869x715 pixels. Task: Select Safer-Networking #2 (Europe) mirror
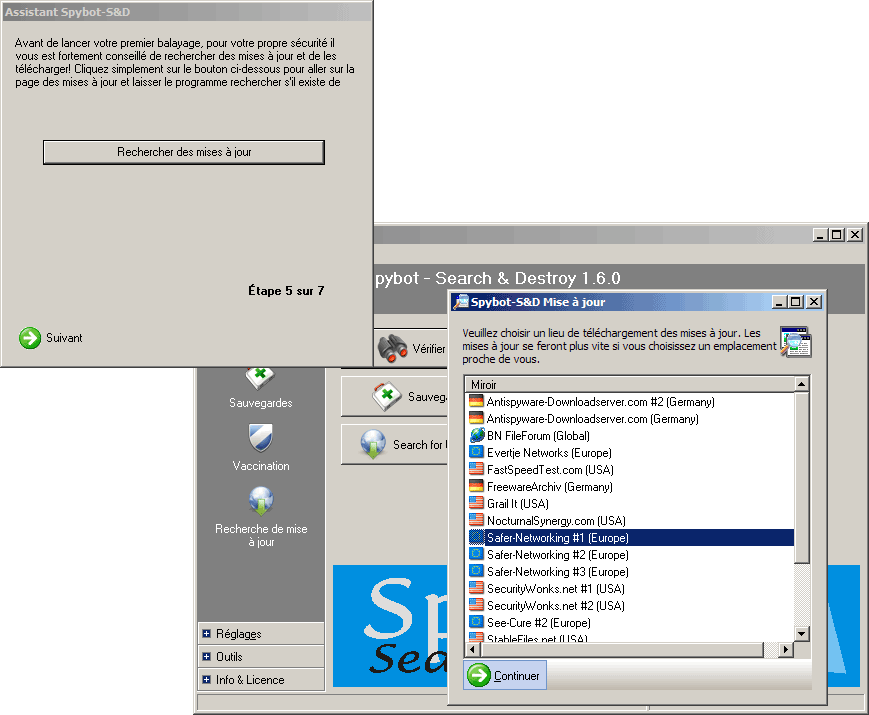click(557, 554)
